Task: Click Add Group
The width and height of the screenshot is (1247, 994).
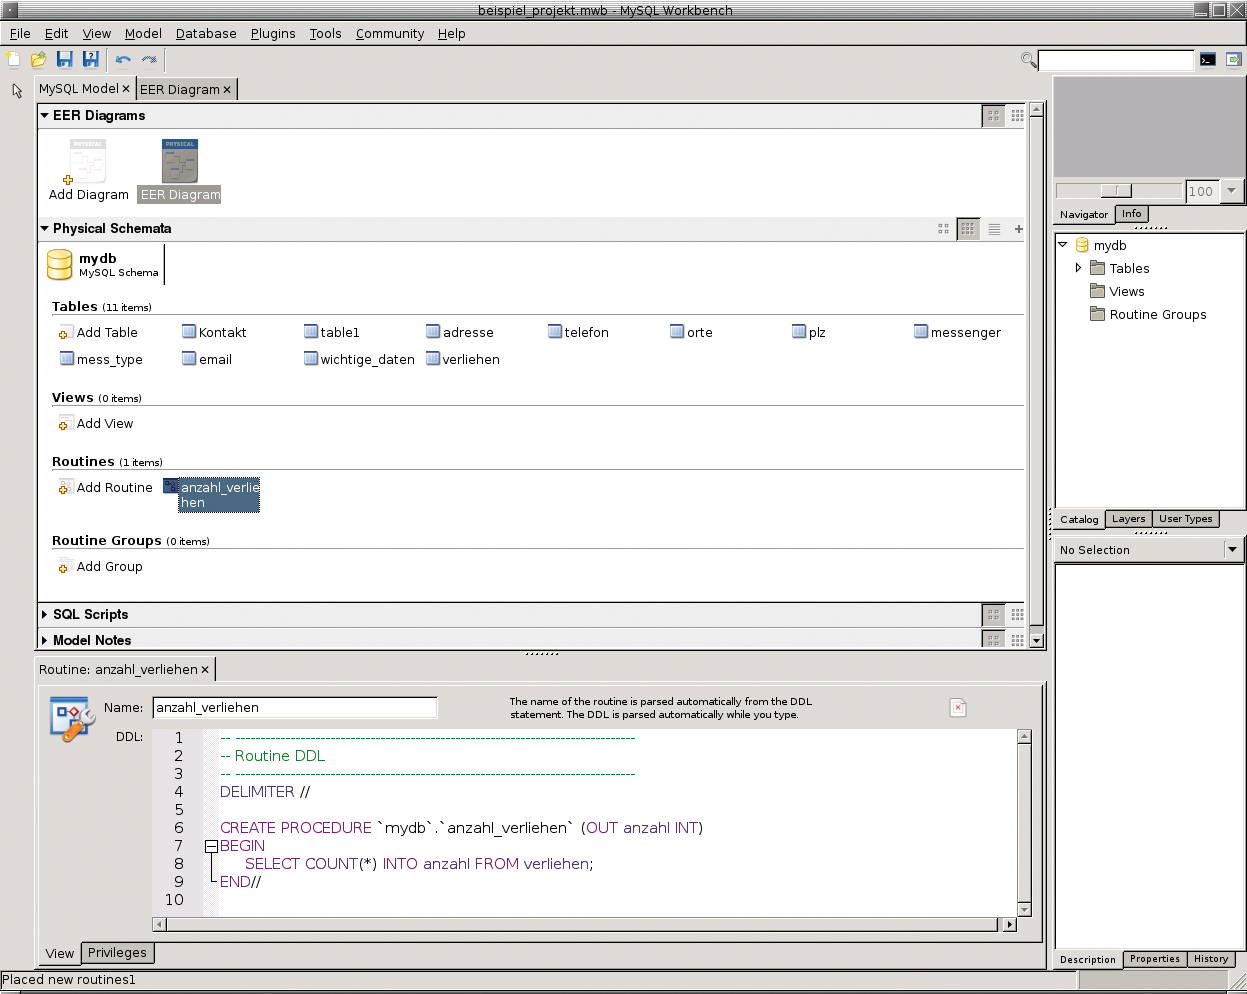Action: (101, 566)
